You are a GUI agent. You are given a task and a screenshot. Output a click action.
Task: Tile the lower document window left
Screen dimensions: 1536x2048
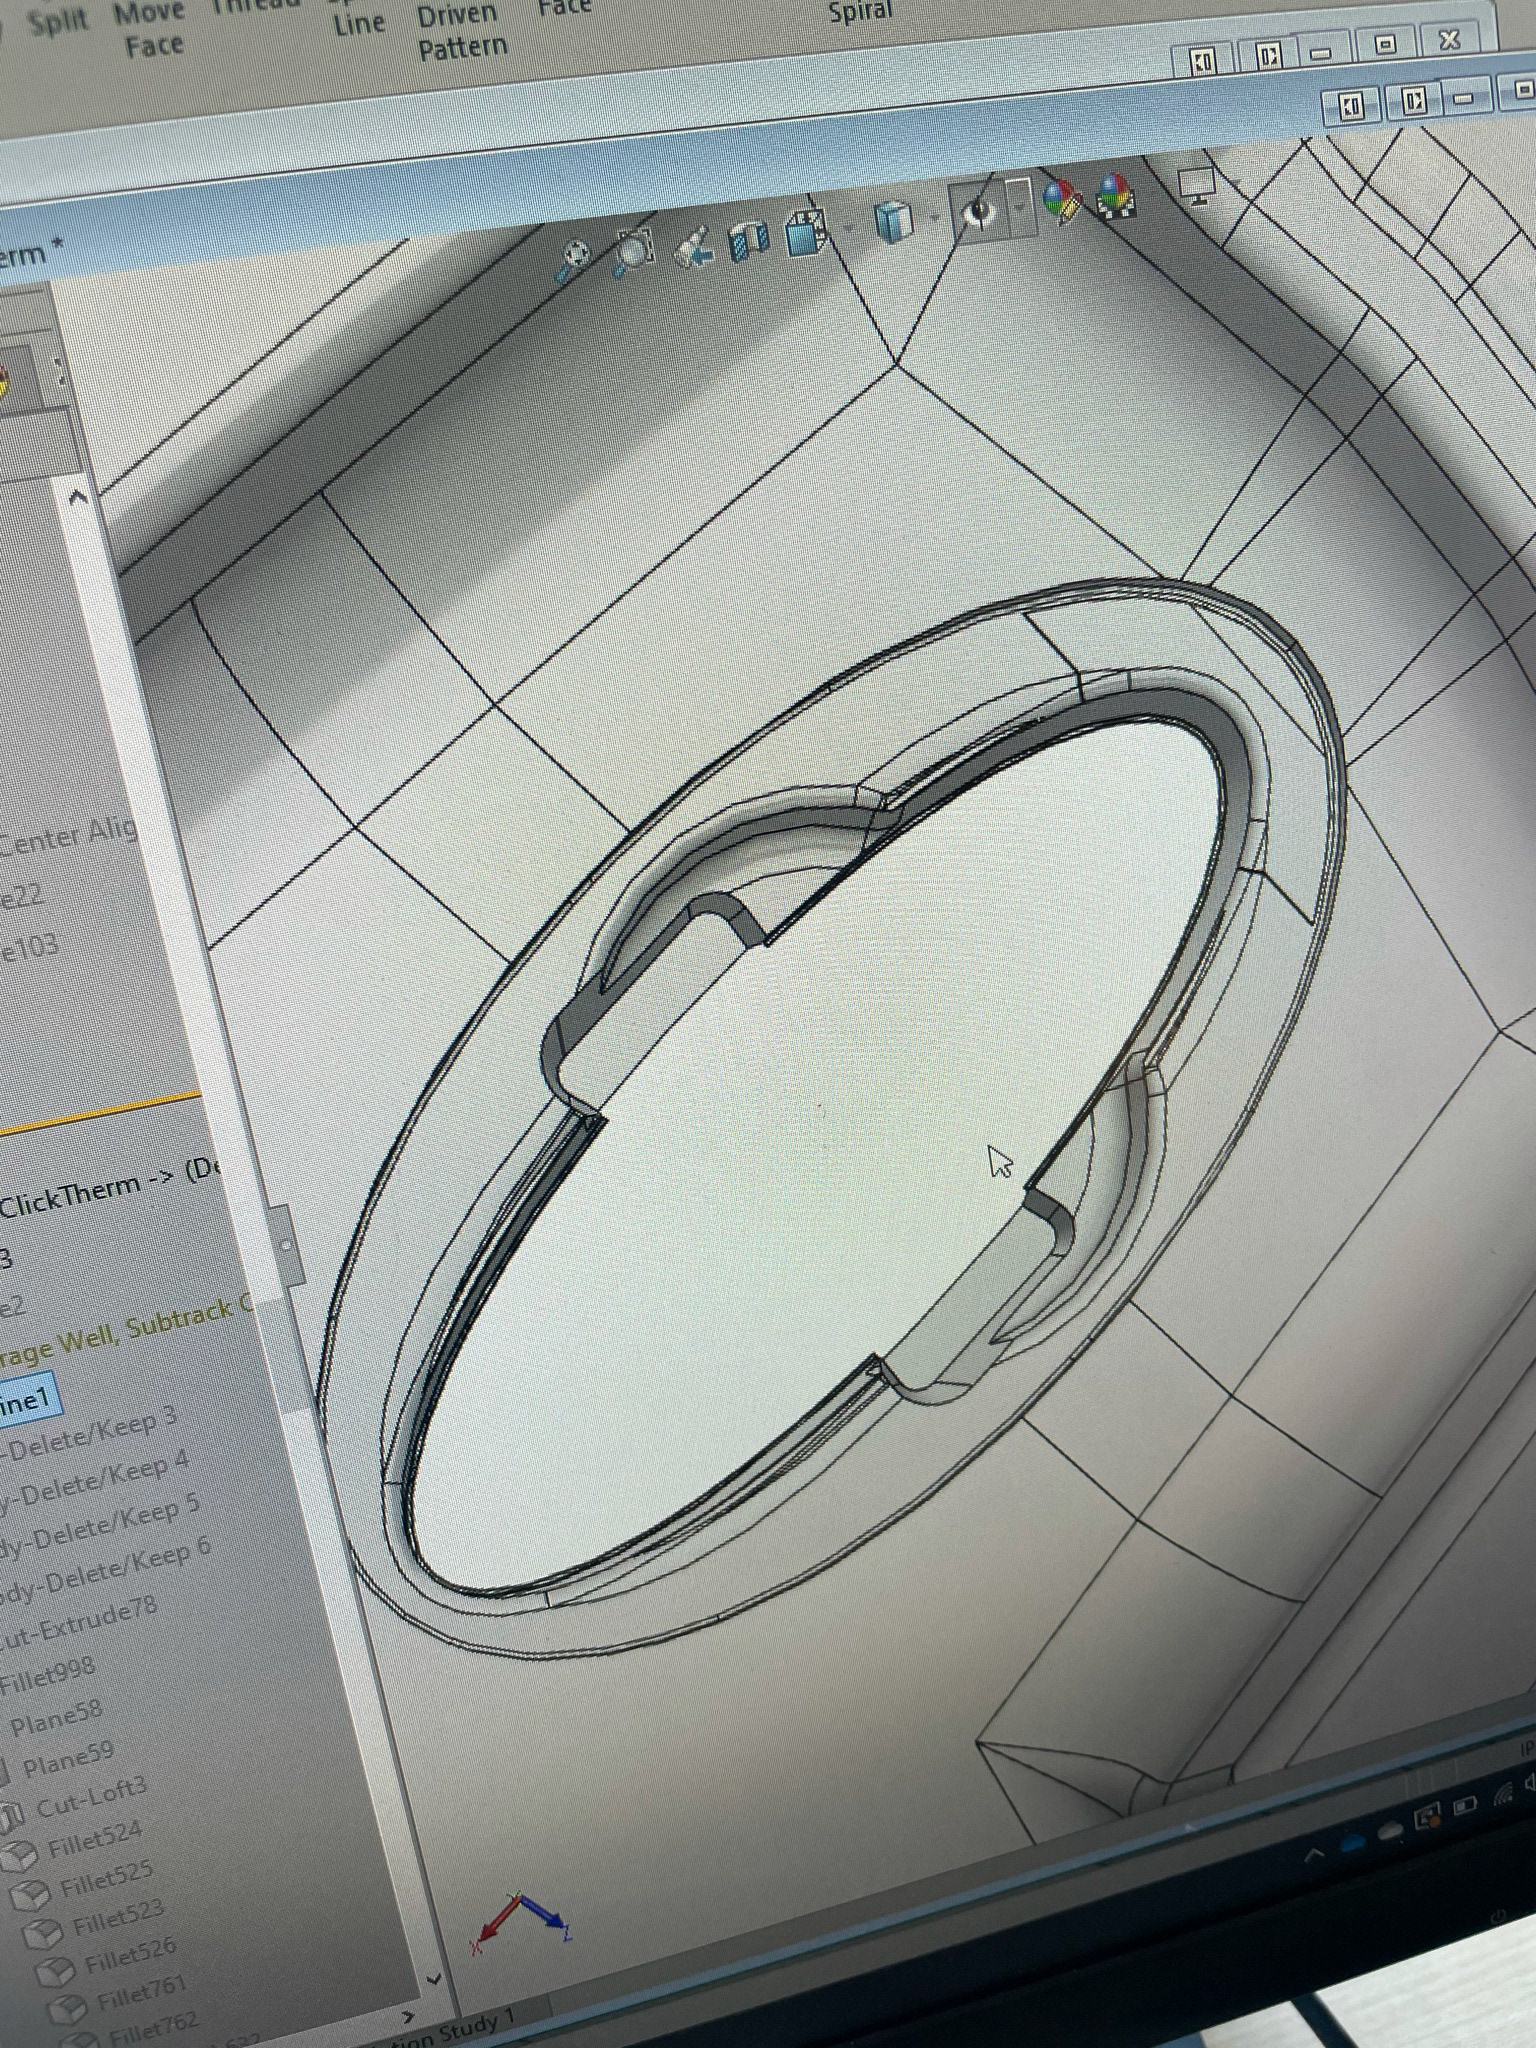[1352, 105]
